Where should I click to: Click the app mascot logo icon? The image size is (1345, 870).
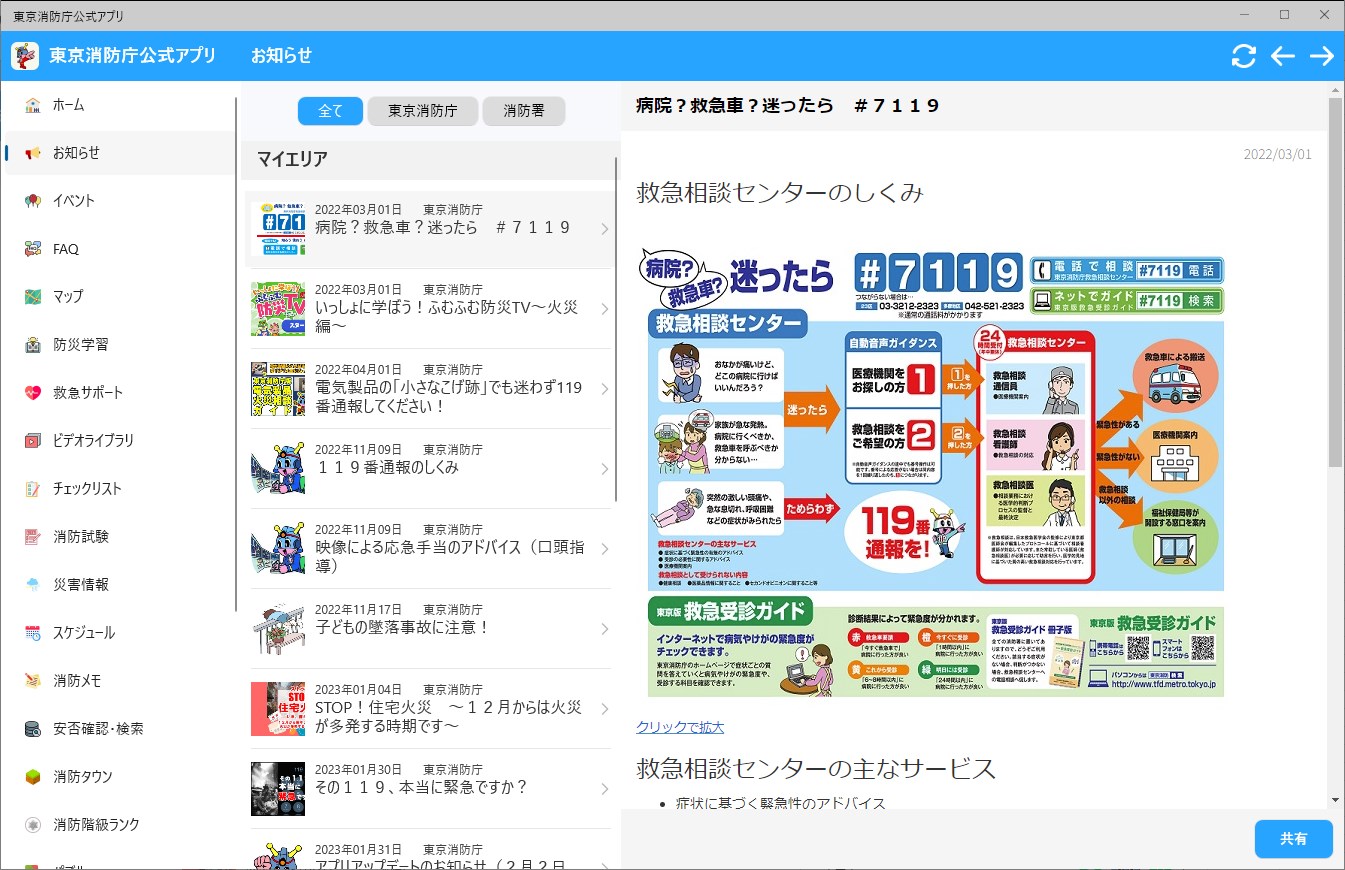point(25,56)
